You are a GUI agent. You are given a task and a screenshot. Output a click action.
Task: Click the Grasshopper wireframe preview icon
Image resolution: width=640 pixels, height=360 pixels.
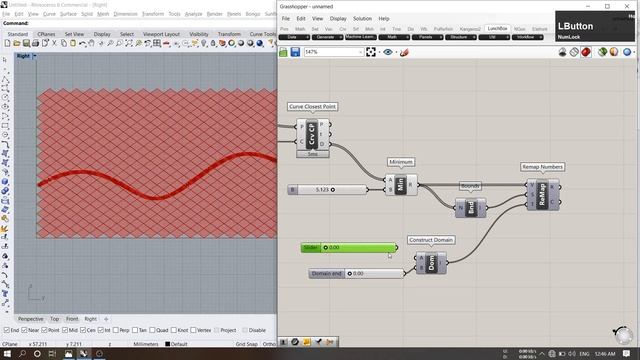coord(574,52)
